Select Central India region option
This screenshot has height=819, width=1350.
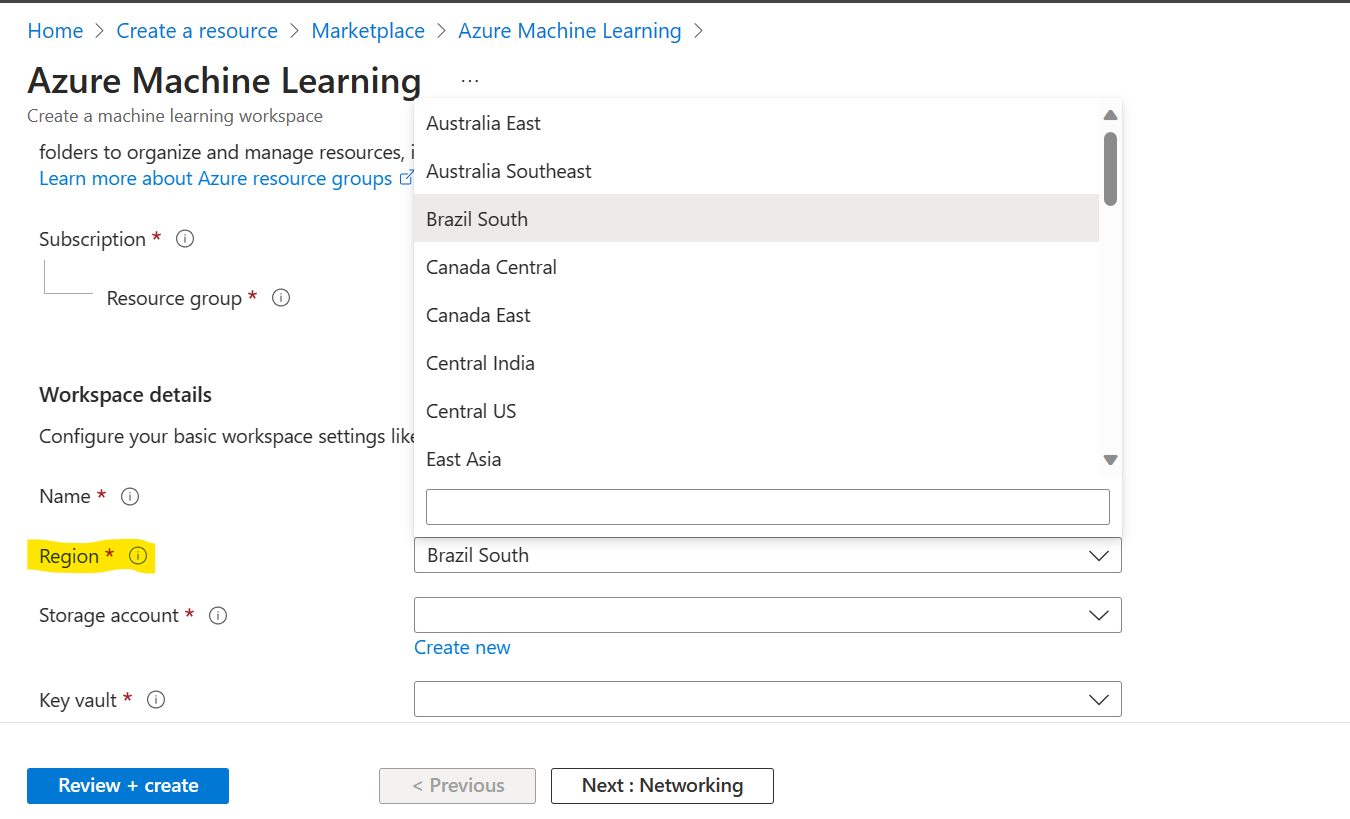point(480,363)
